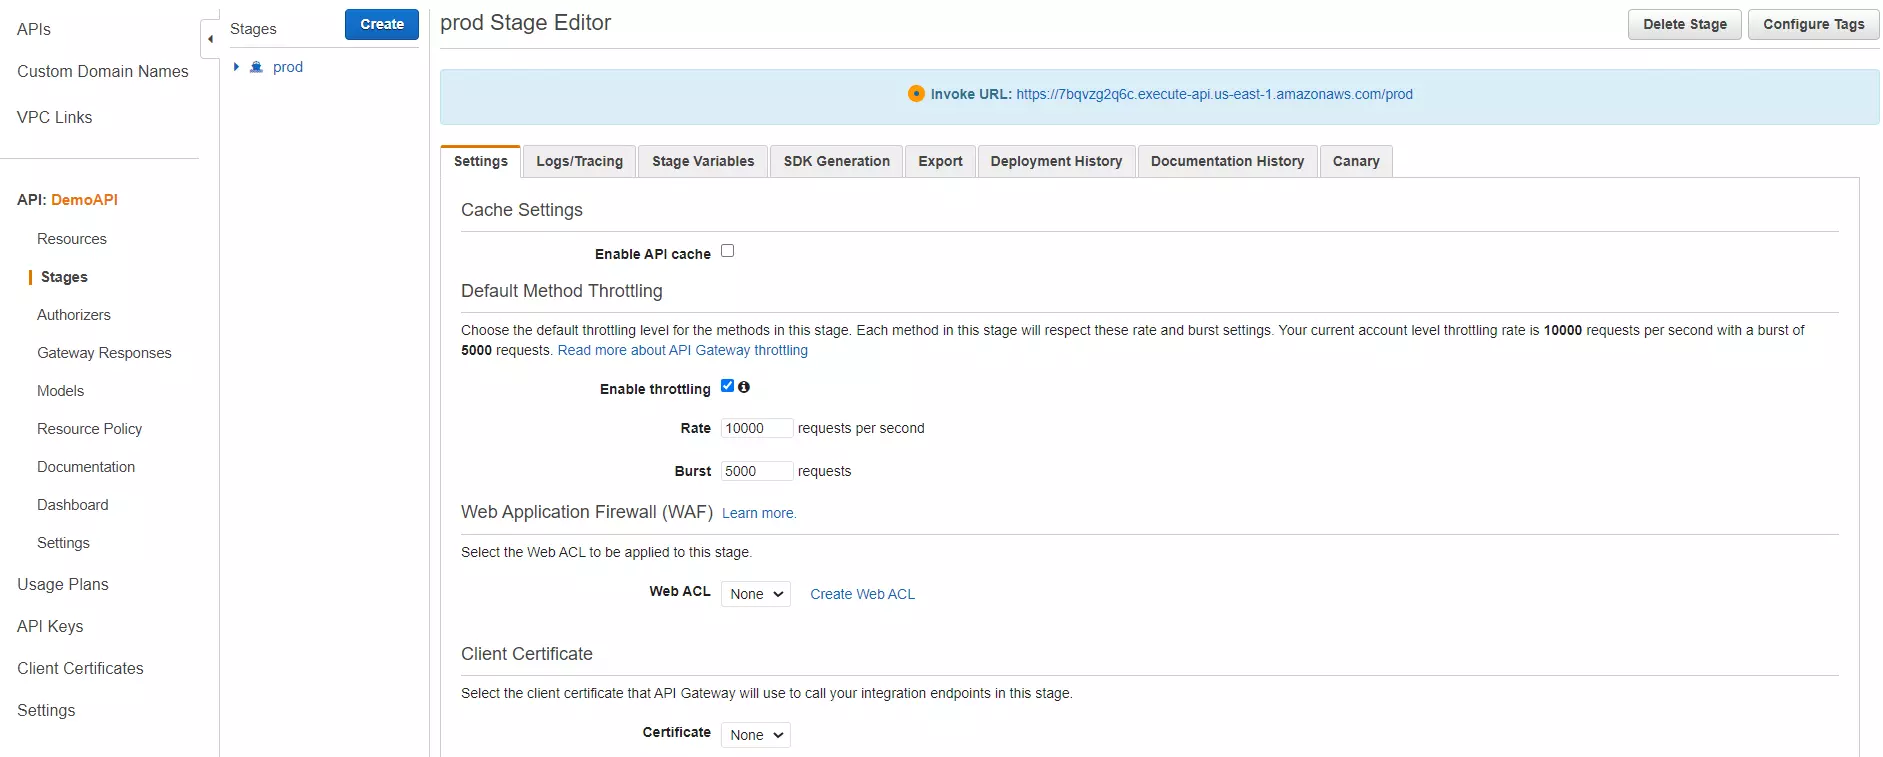This screenshot has width=1883, height=757.
Task: Click the Create stage button
Action: tap(382, 24)
